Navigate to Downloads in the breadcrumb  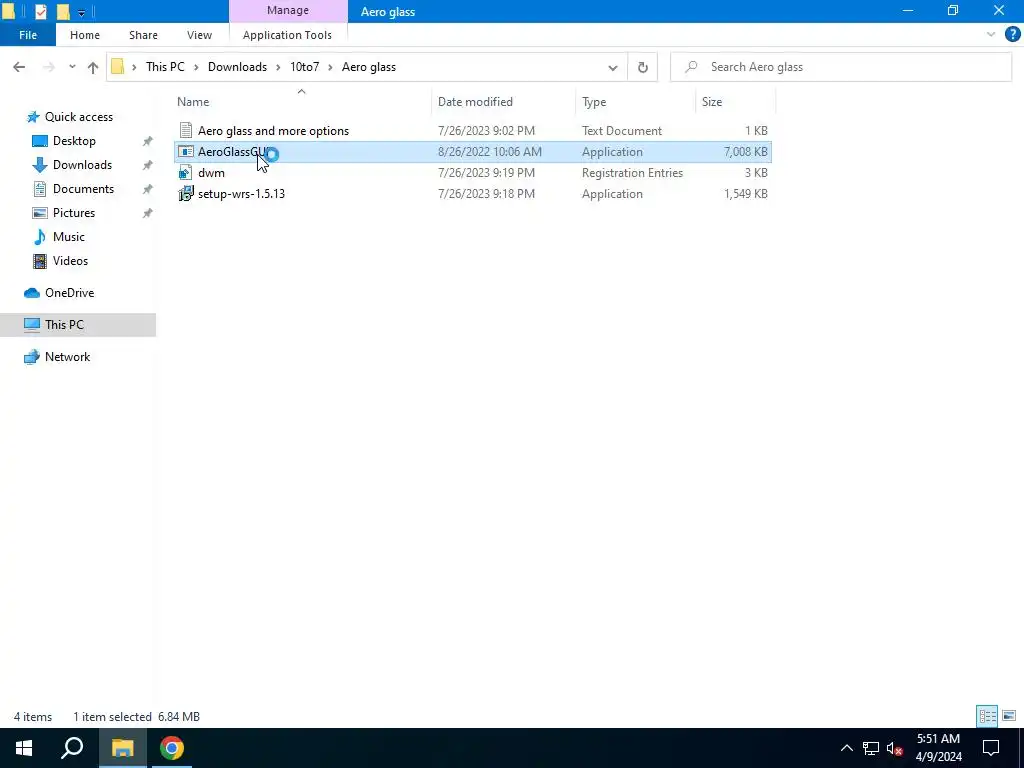(237, 67)
